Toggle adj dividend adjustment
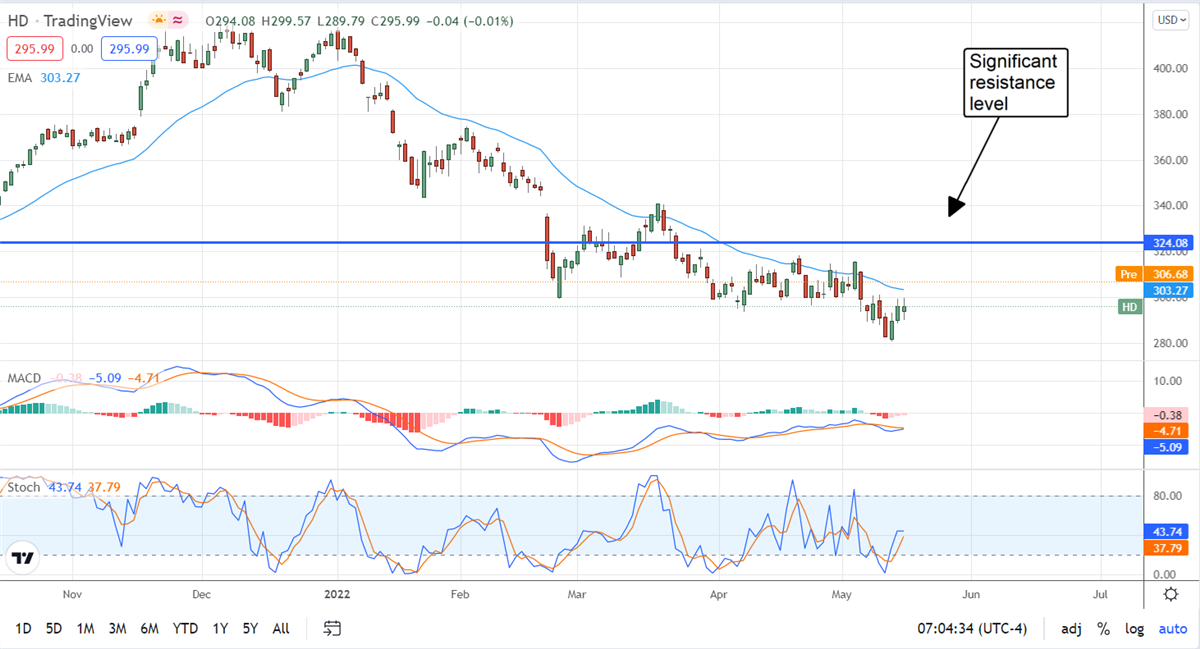 [x=1071, y=629]
